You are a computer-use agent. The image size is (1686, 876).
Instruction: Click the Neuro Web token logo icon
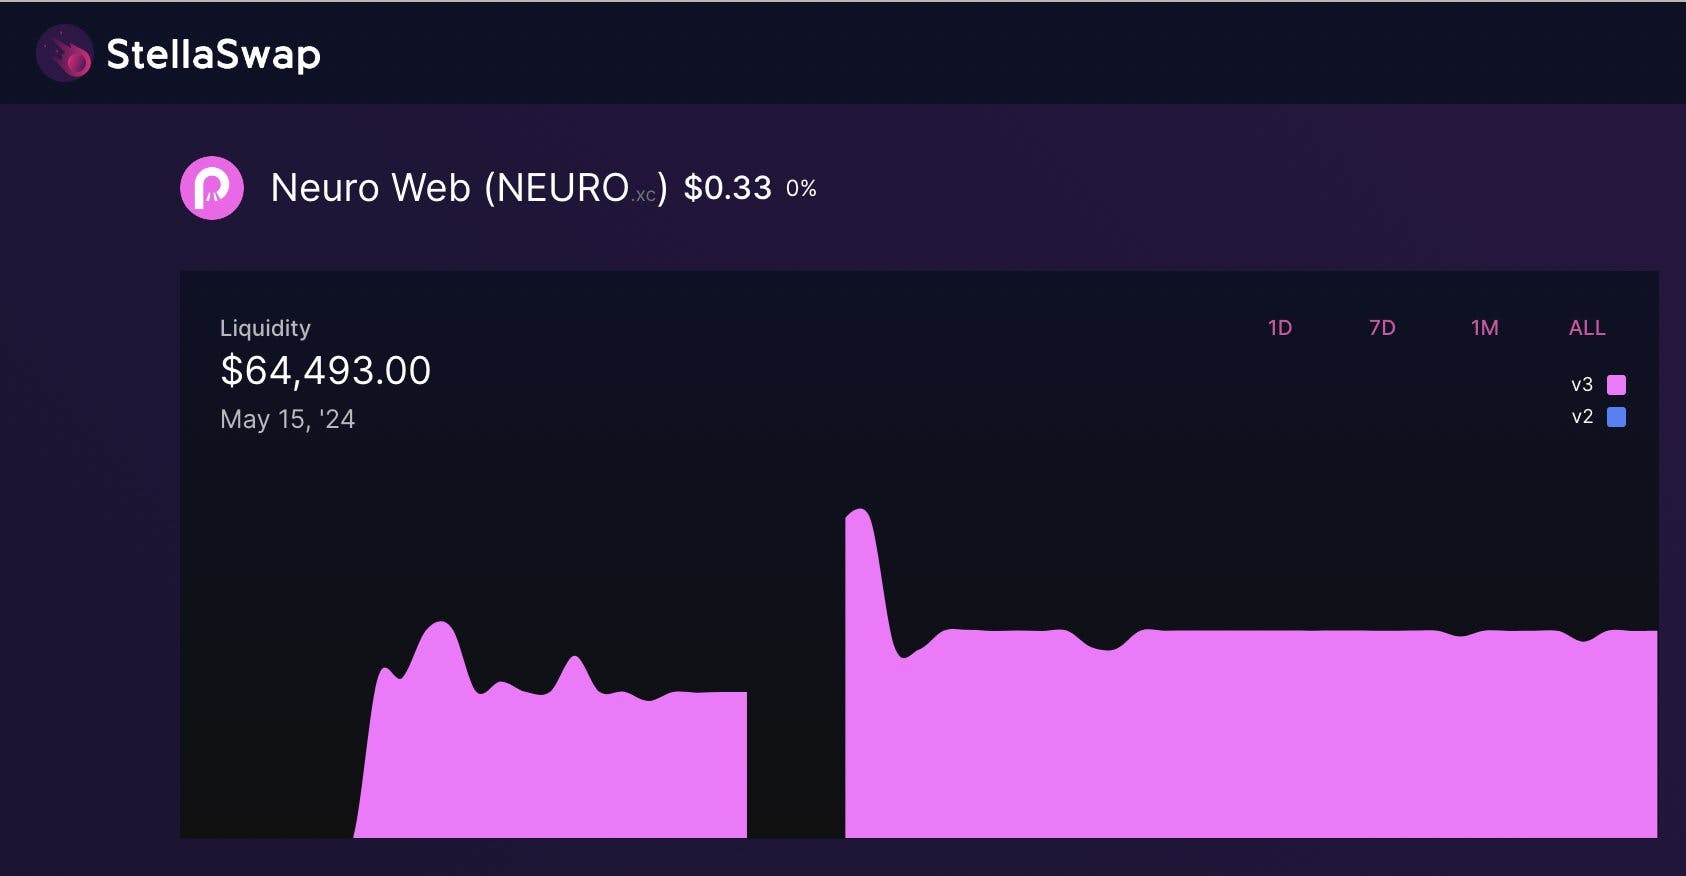212,188
